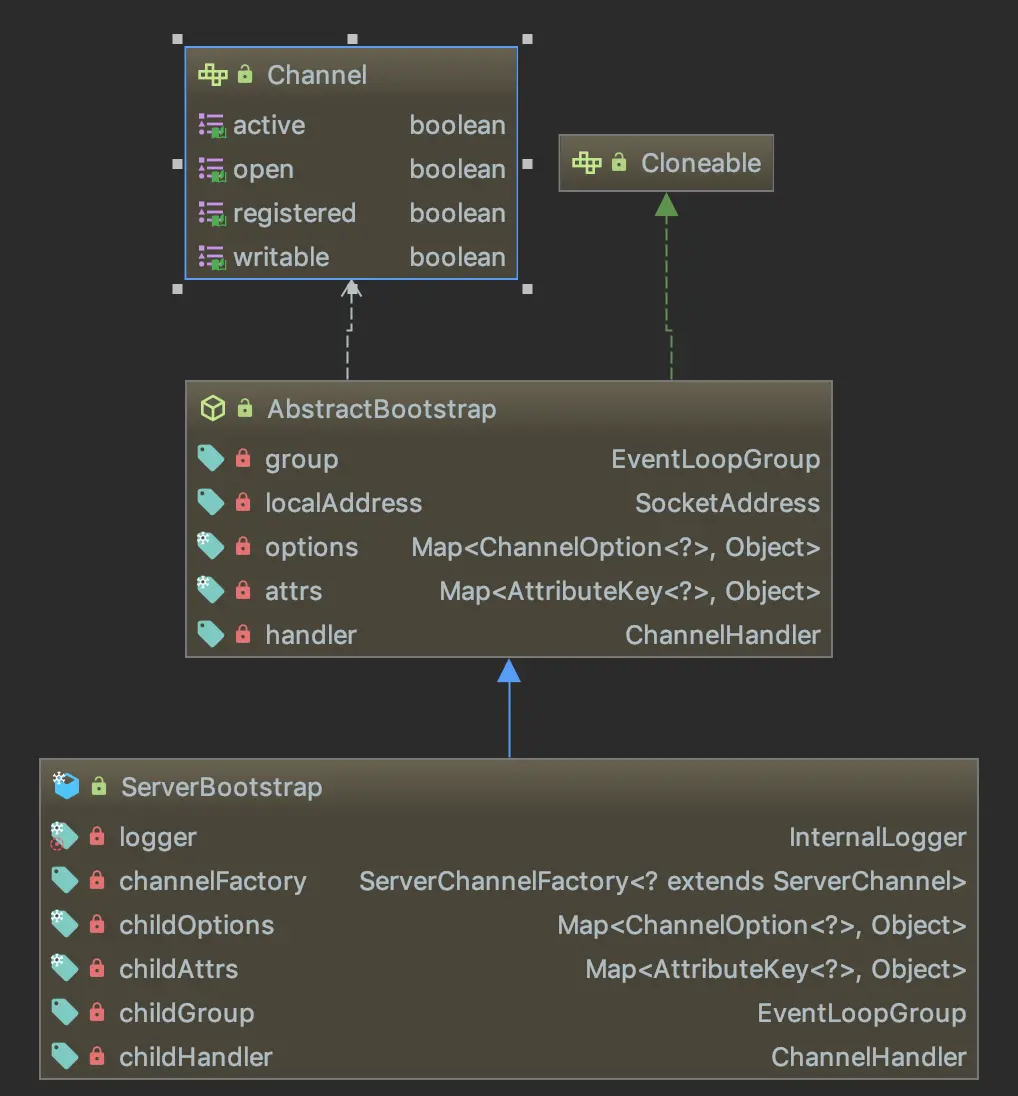The image size is (1018, 1096).
Task: Click the registered property icon
Action: (x=212, y=213)
